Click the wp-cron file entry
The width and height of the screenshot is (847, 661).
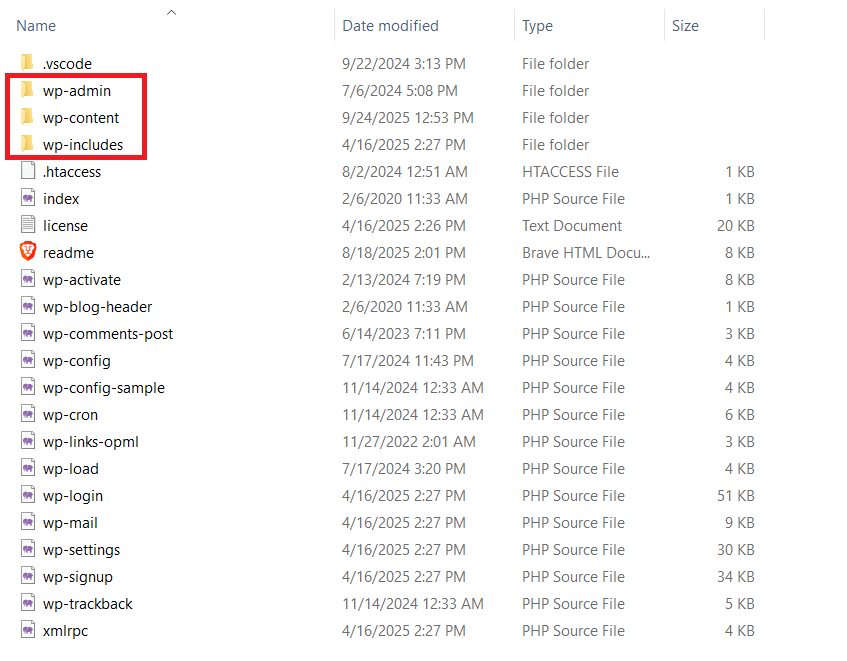pos(70,415)
